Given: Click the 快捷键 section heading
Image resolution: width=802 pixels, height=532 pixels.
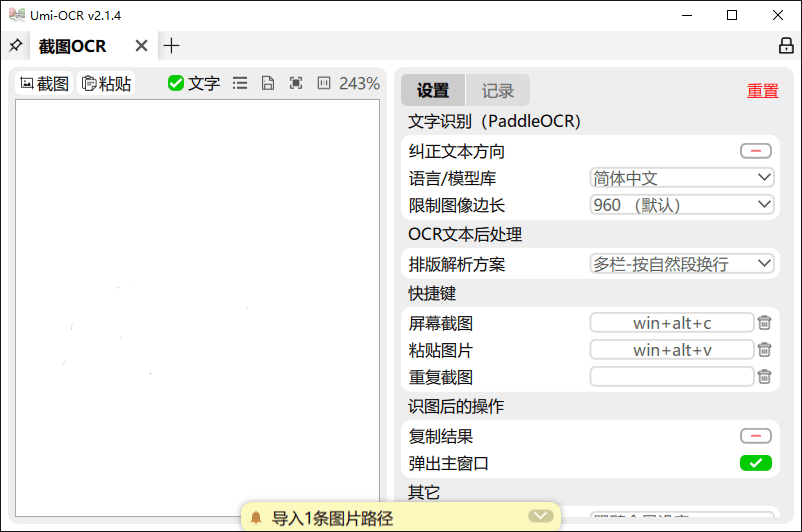Looking at the screenshot, I should pyautogui.click(x=432, y=294).
